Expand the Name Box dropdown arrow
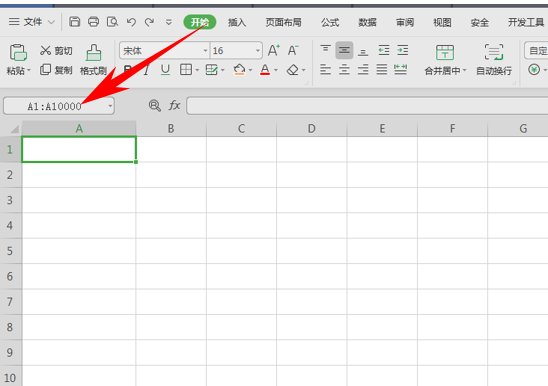 click(x=110, y=106)
